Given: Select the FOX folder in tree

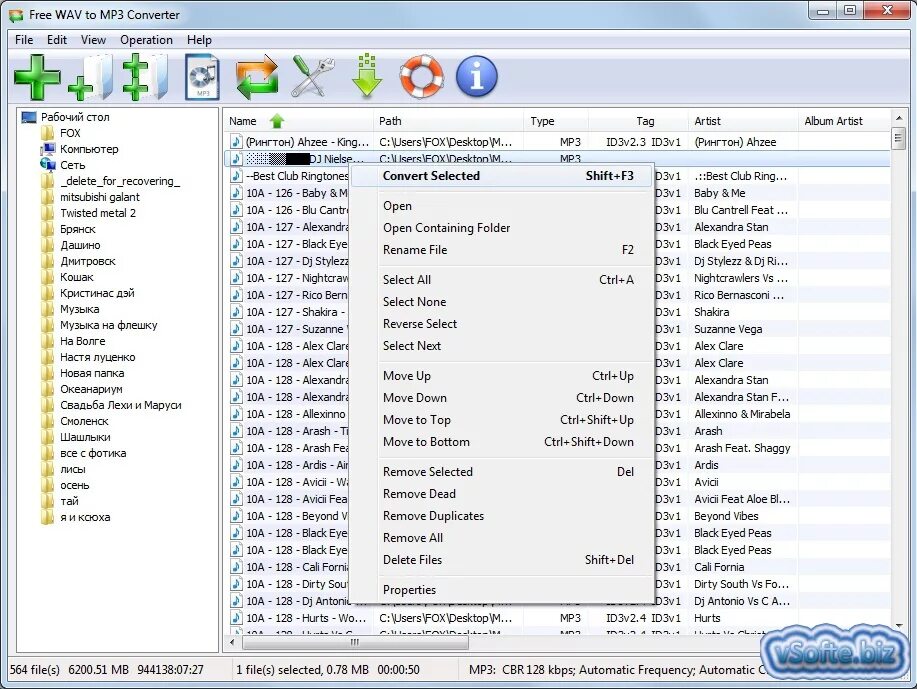Looking at the screenshot, I should pos(70,133).
